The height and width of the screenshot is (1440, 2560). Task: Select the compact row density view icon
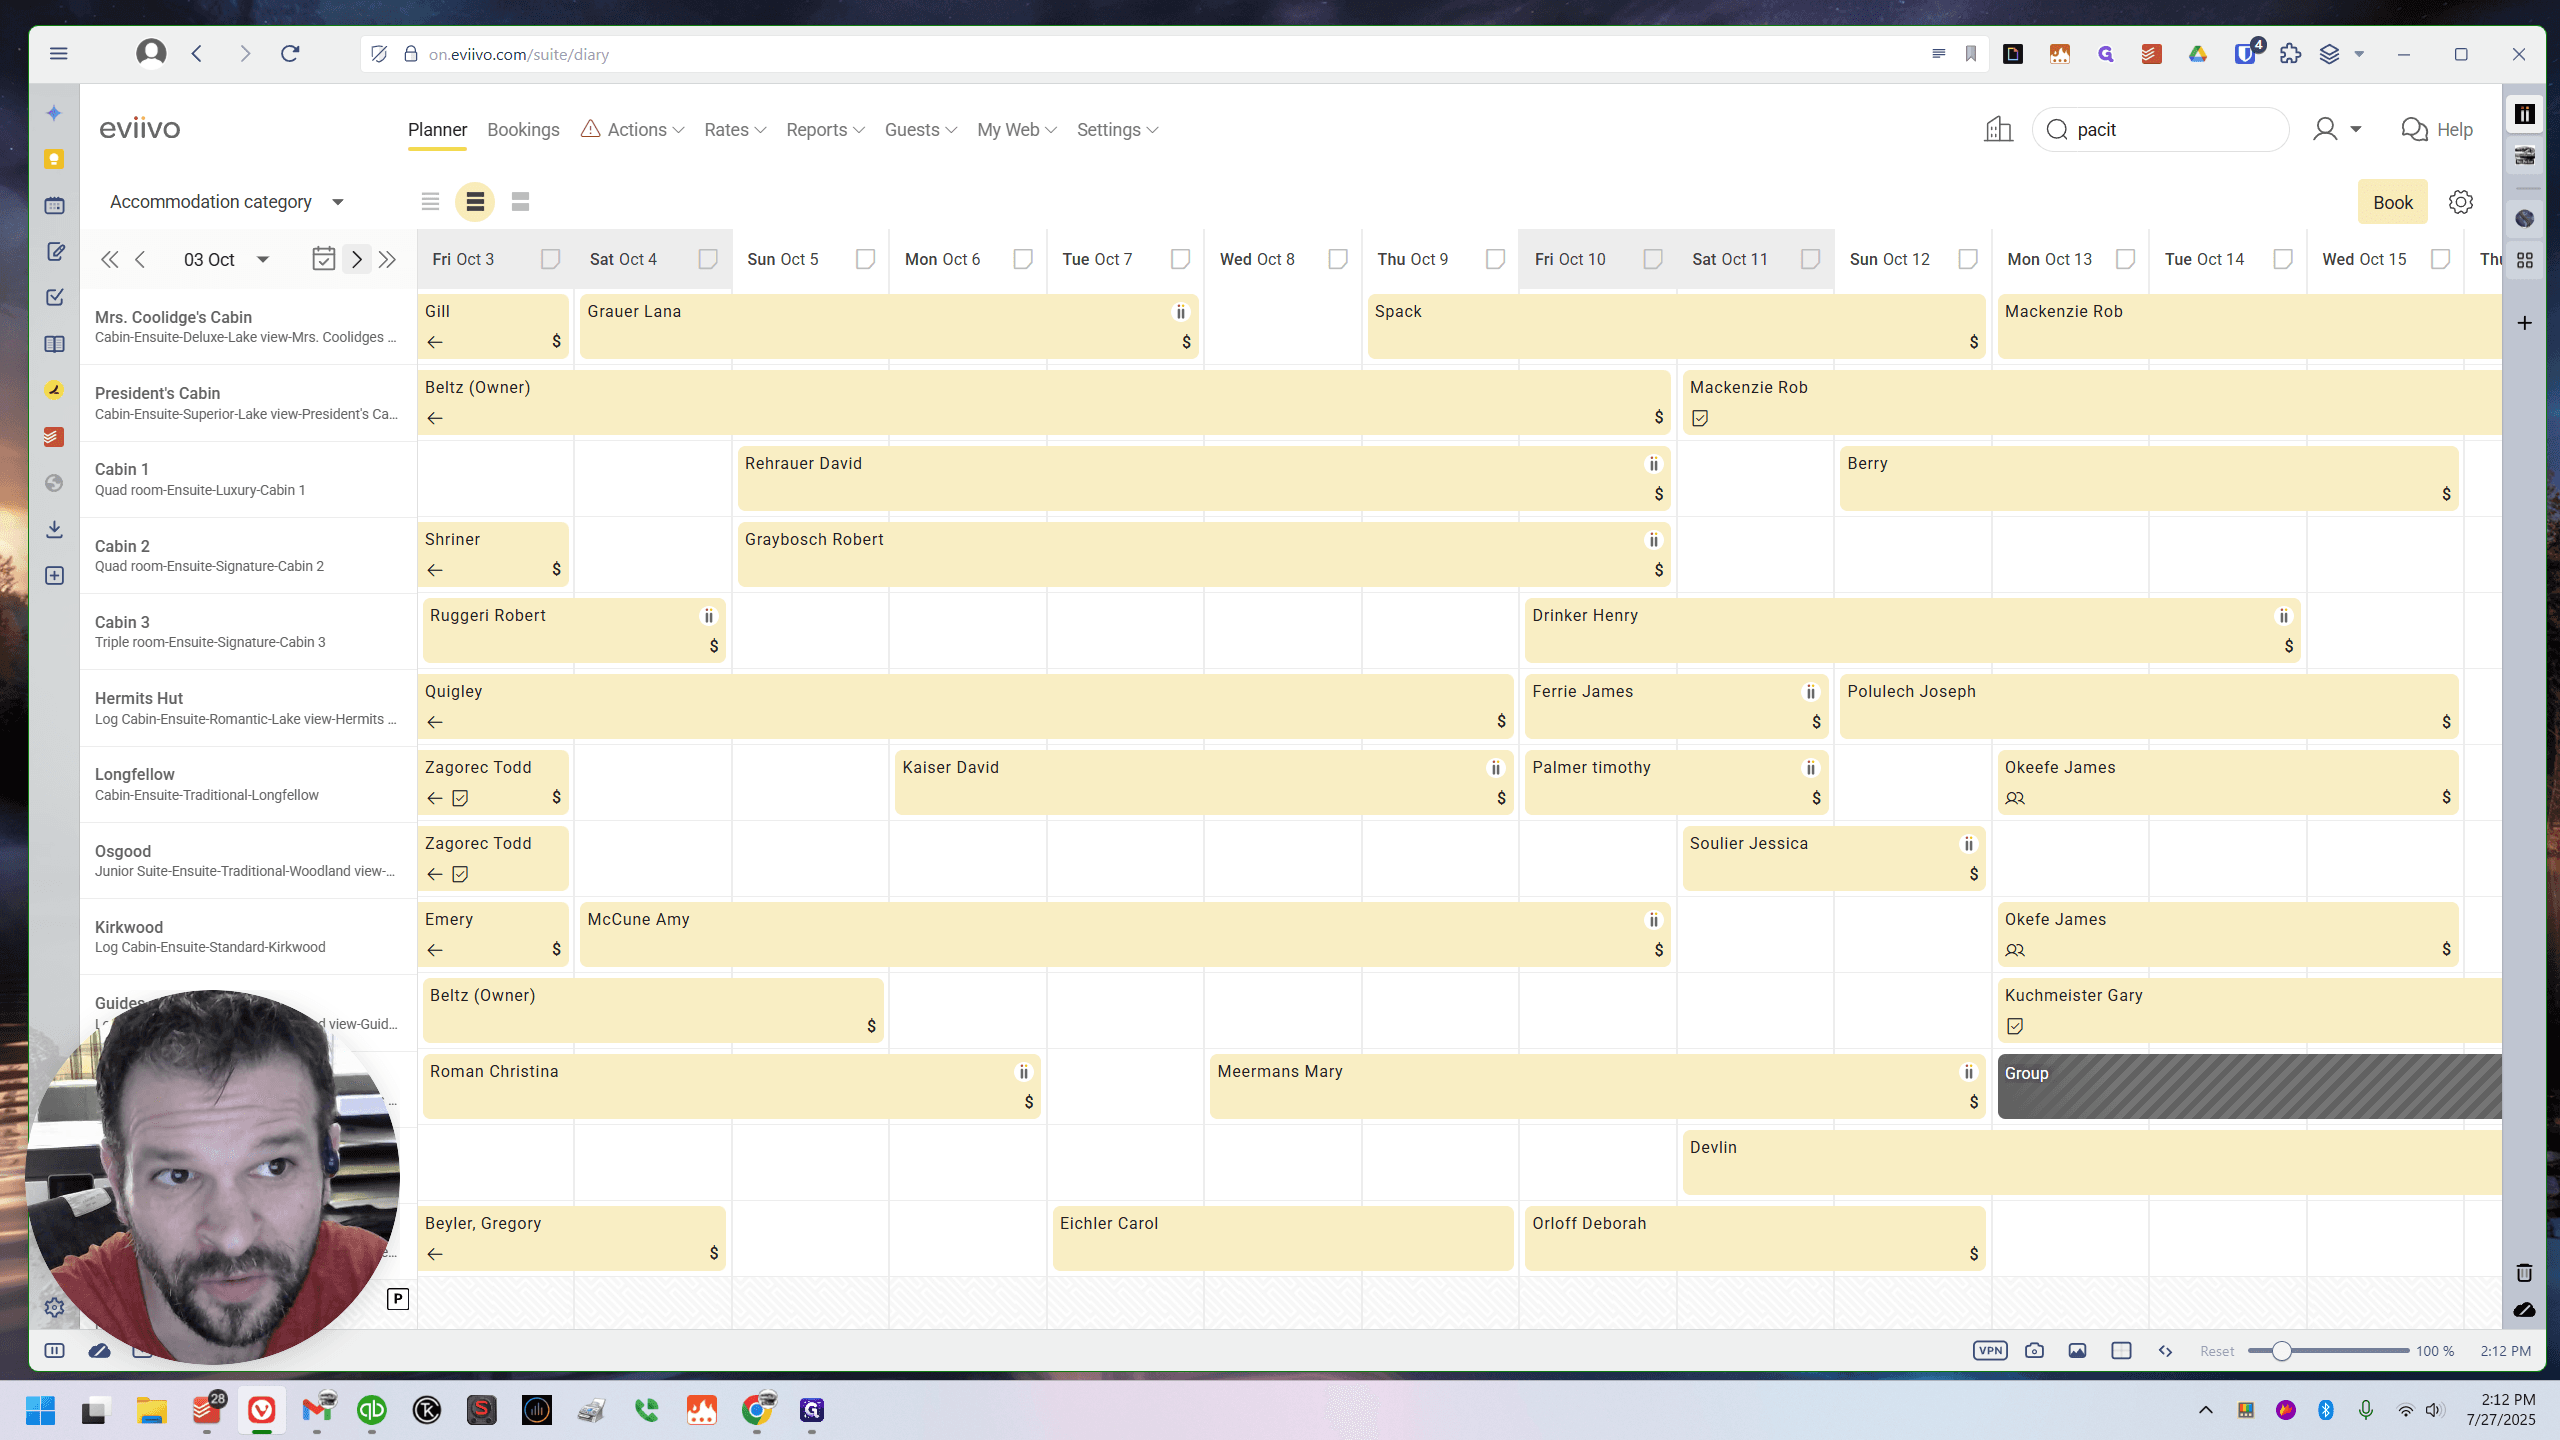pos(430,202)
